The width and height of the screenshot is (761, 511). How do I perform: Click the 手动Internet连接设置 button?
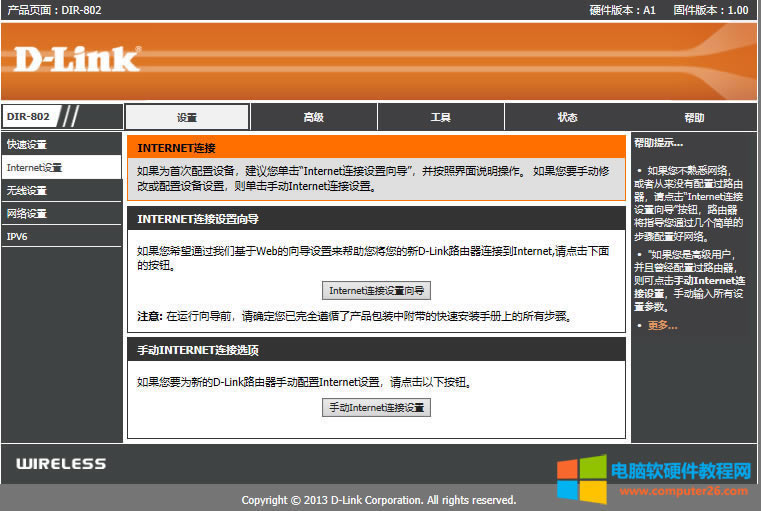point(376,407)
